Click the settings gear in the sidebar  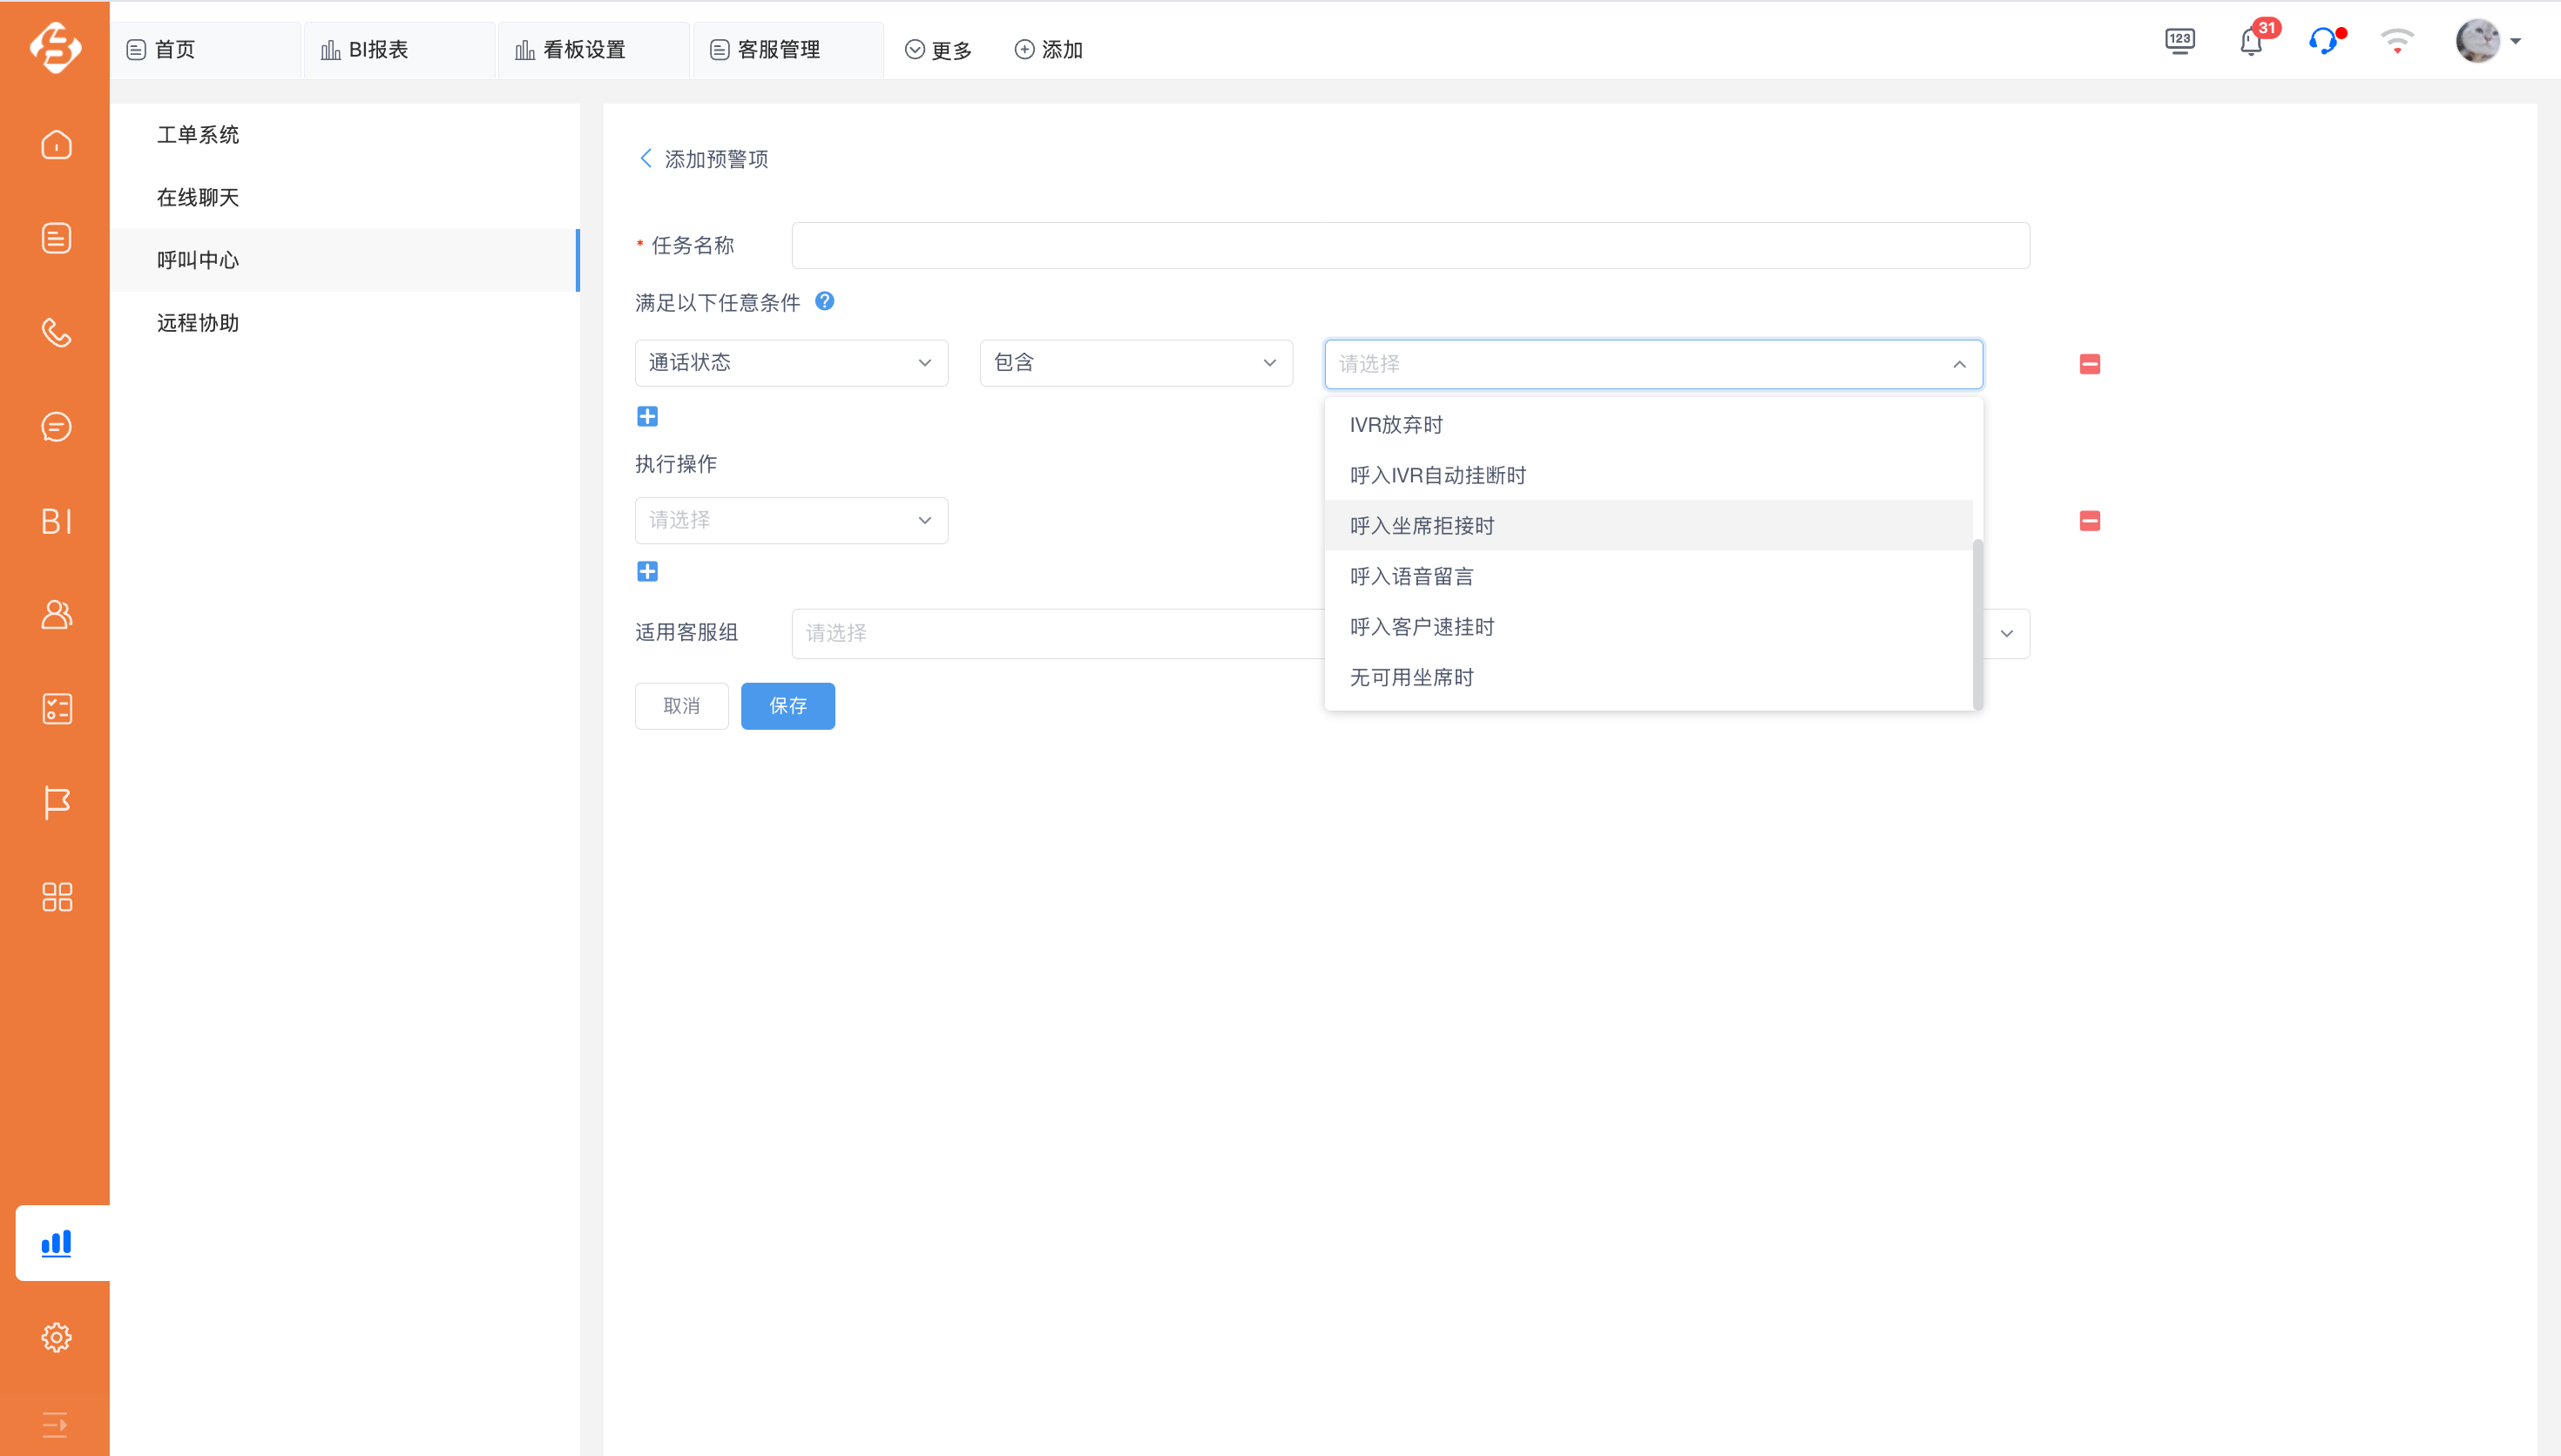tap(56, 1337)
